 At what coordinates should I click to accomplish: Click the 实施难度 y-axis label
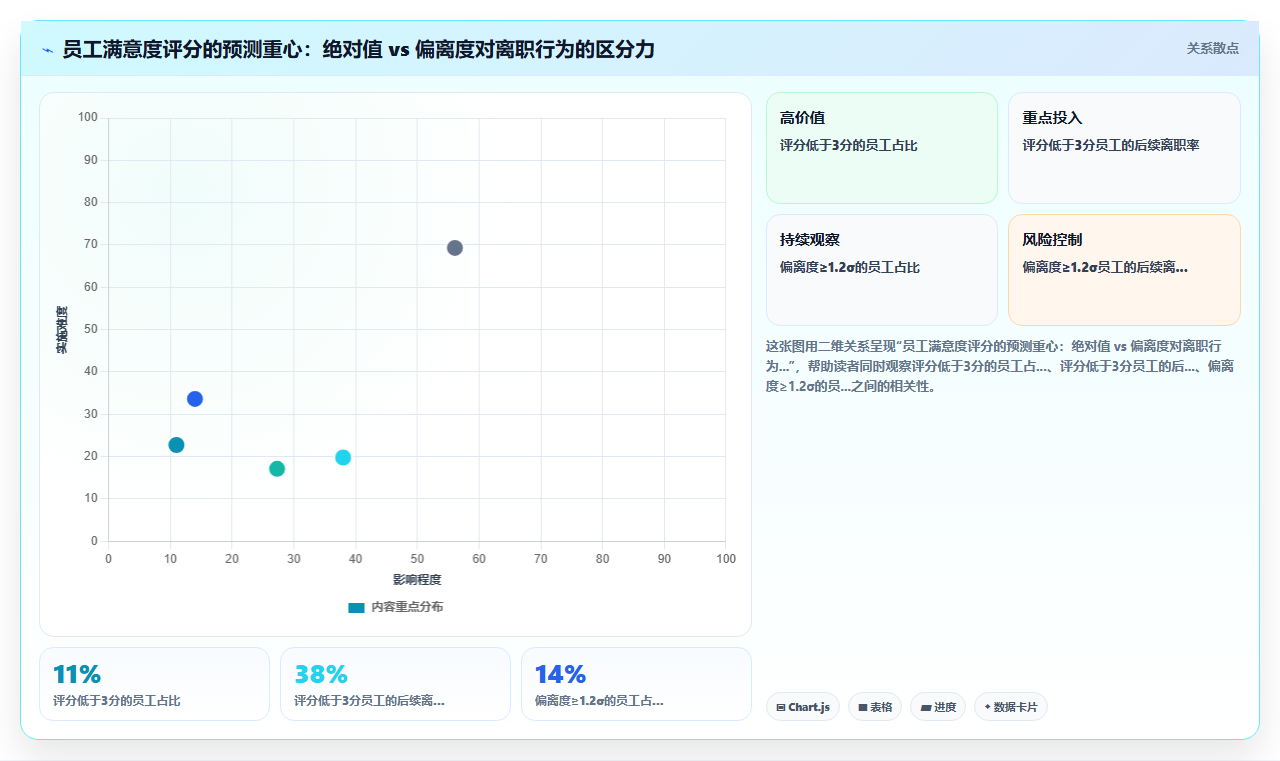click(62, 330)
